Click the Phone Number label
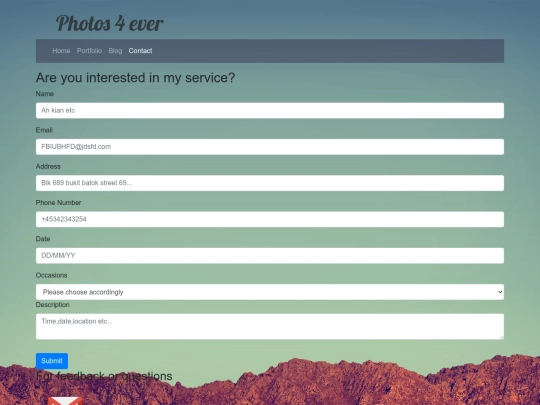 (58, 203)
